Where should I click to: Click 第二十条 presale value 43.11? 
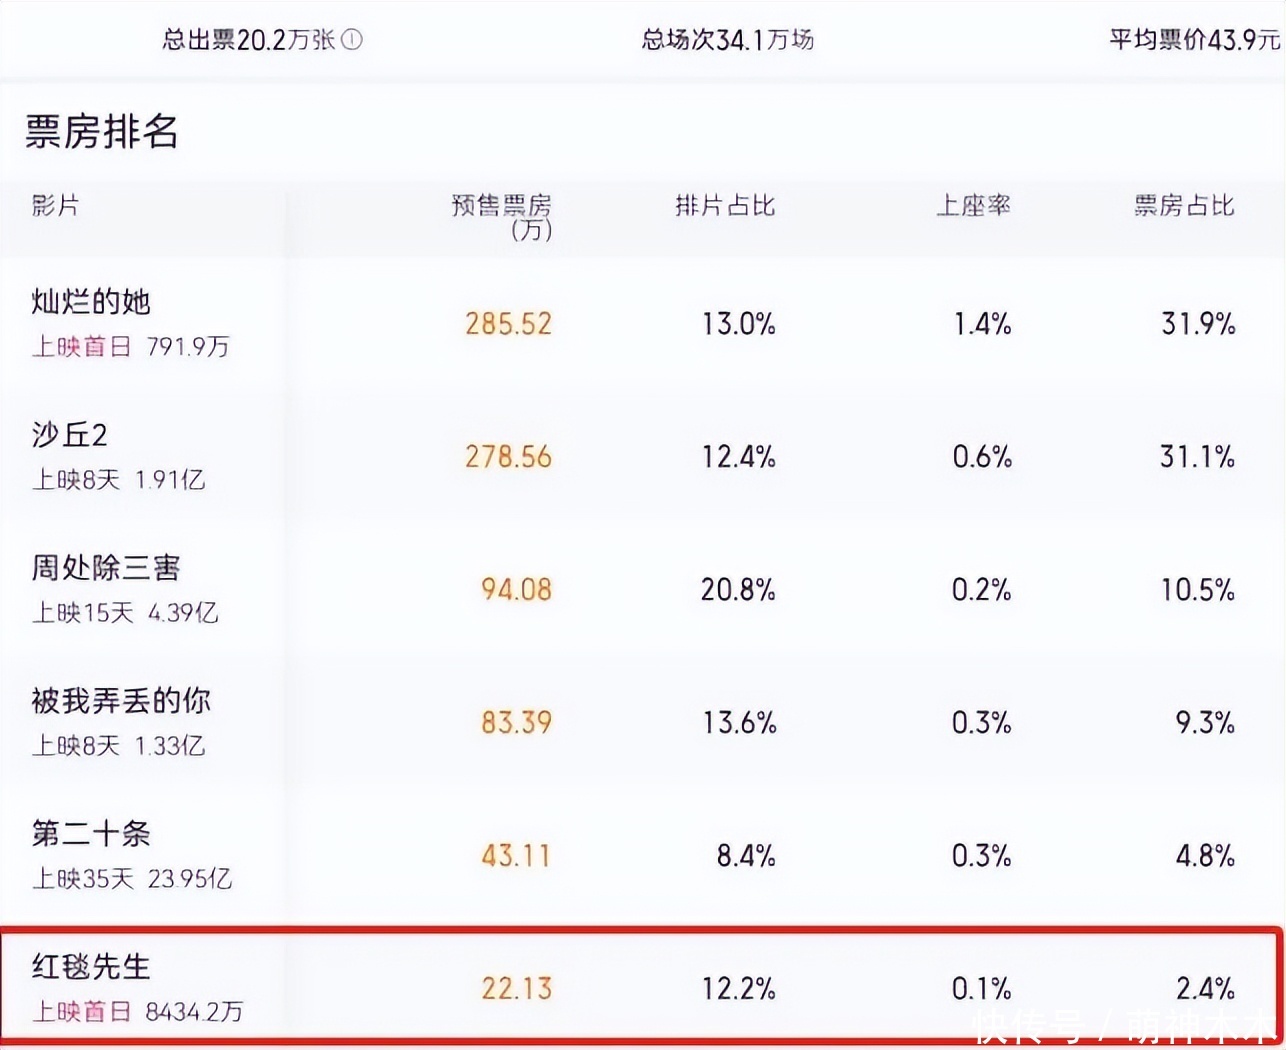(515, 856)
